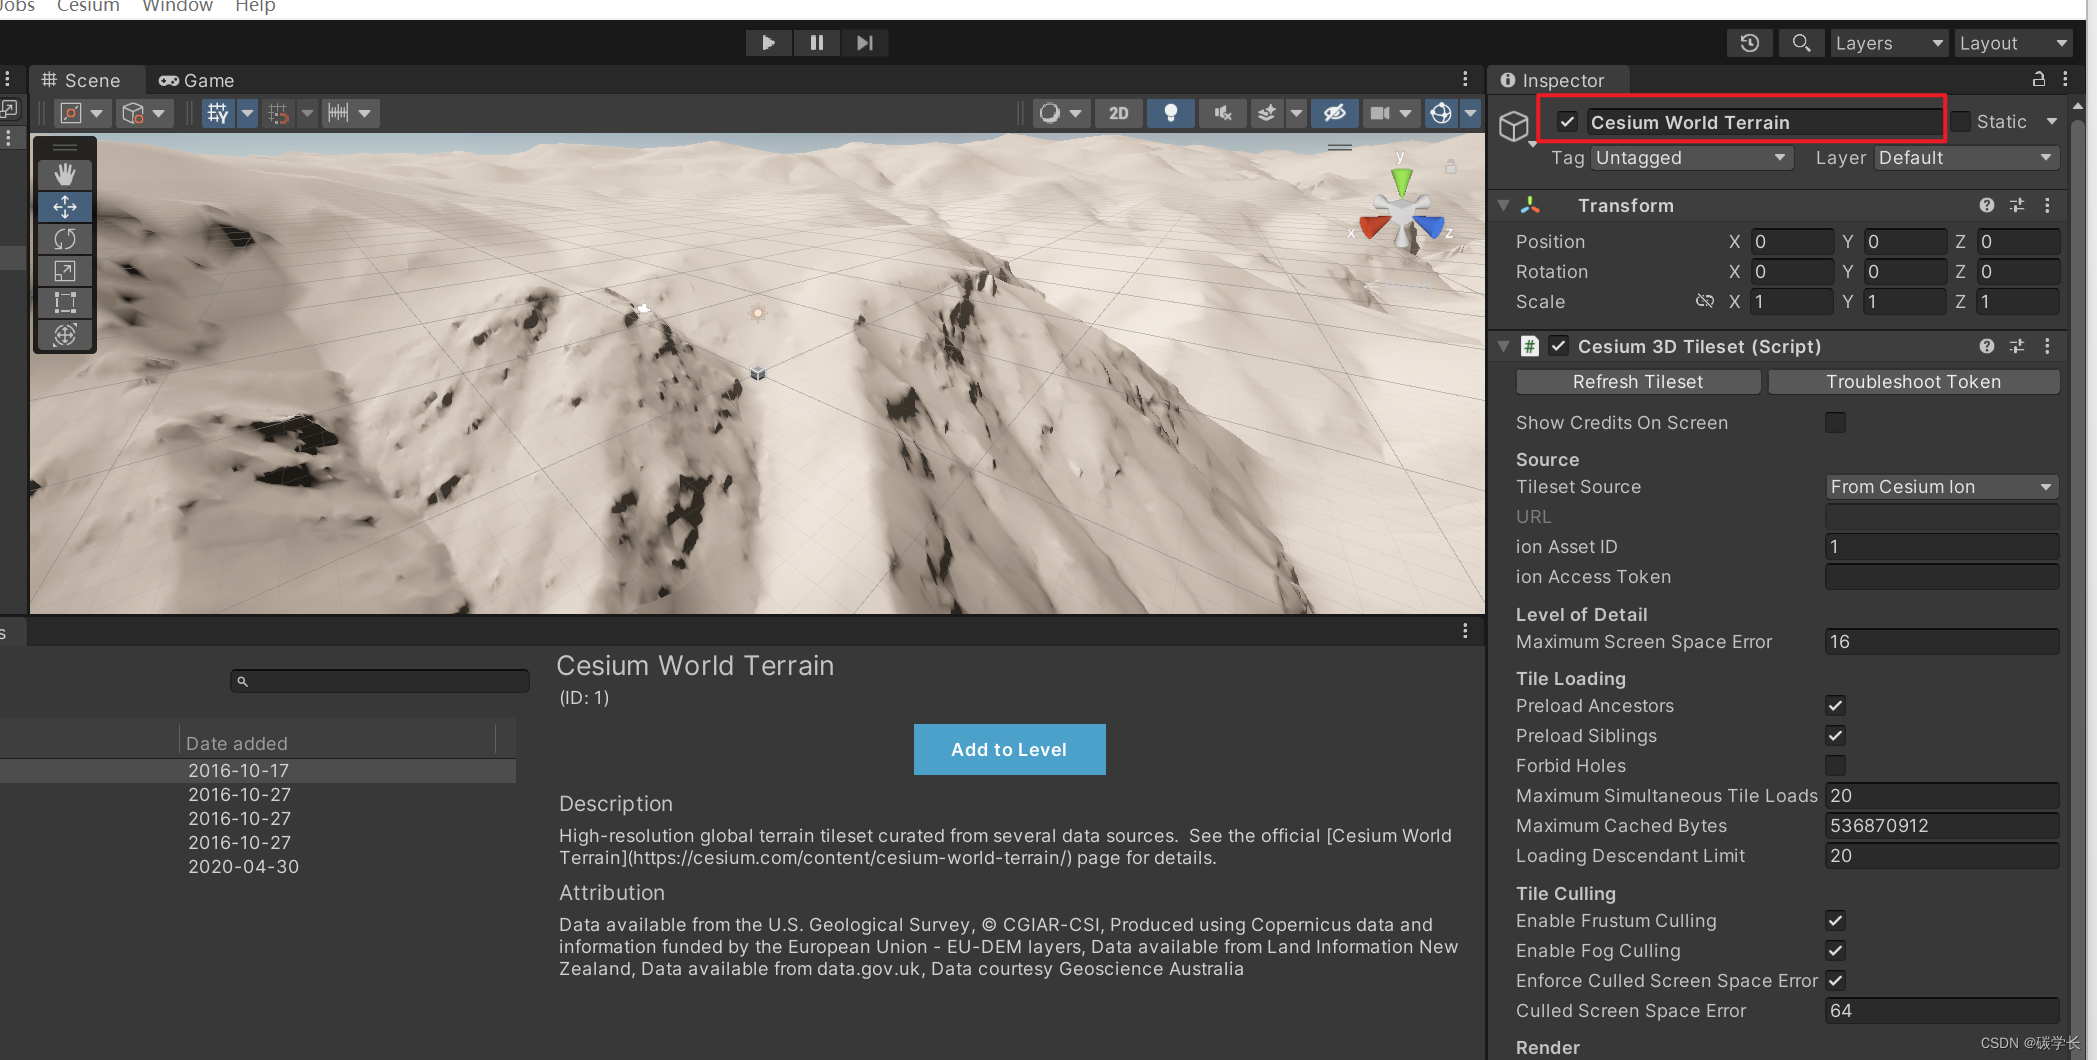2097x1060 pixels.
Task: Toggle Enable Frustum Culling checkbox
Action: (1835, 920)
